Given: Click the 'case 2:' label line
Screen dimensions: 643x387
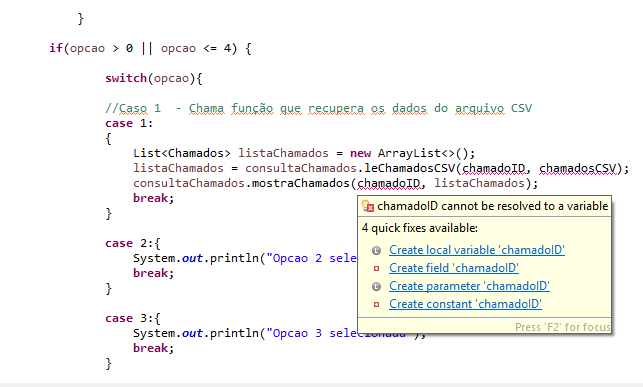Looking at the screenshot, I should [x=132, y=244].
